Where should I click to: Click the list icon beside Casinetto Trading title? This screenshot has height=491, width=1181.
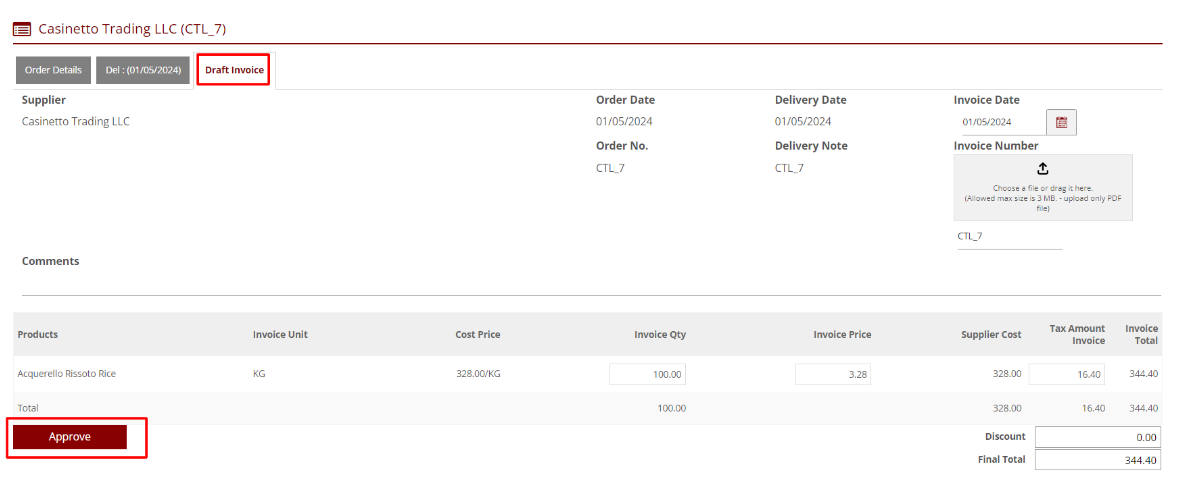pos(22,29)
